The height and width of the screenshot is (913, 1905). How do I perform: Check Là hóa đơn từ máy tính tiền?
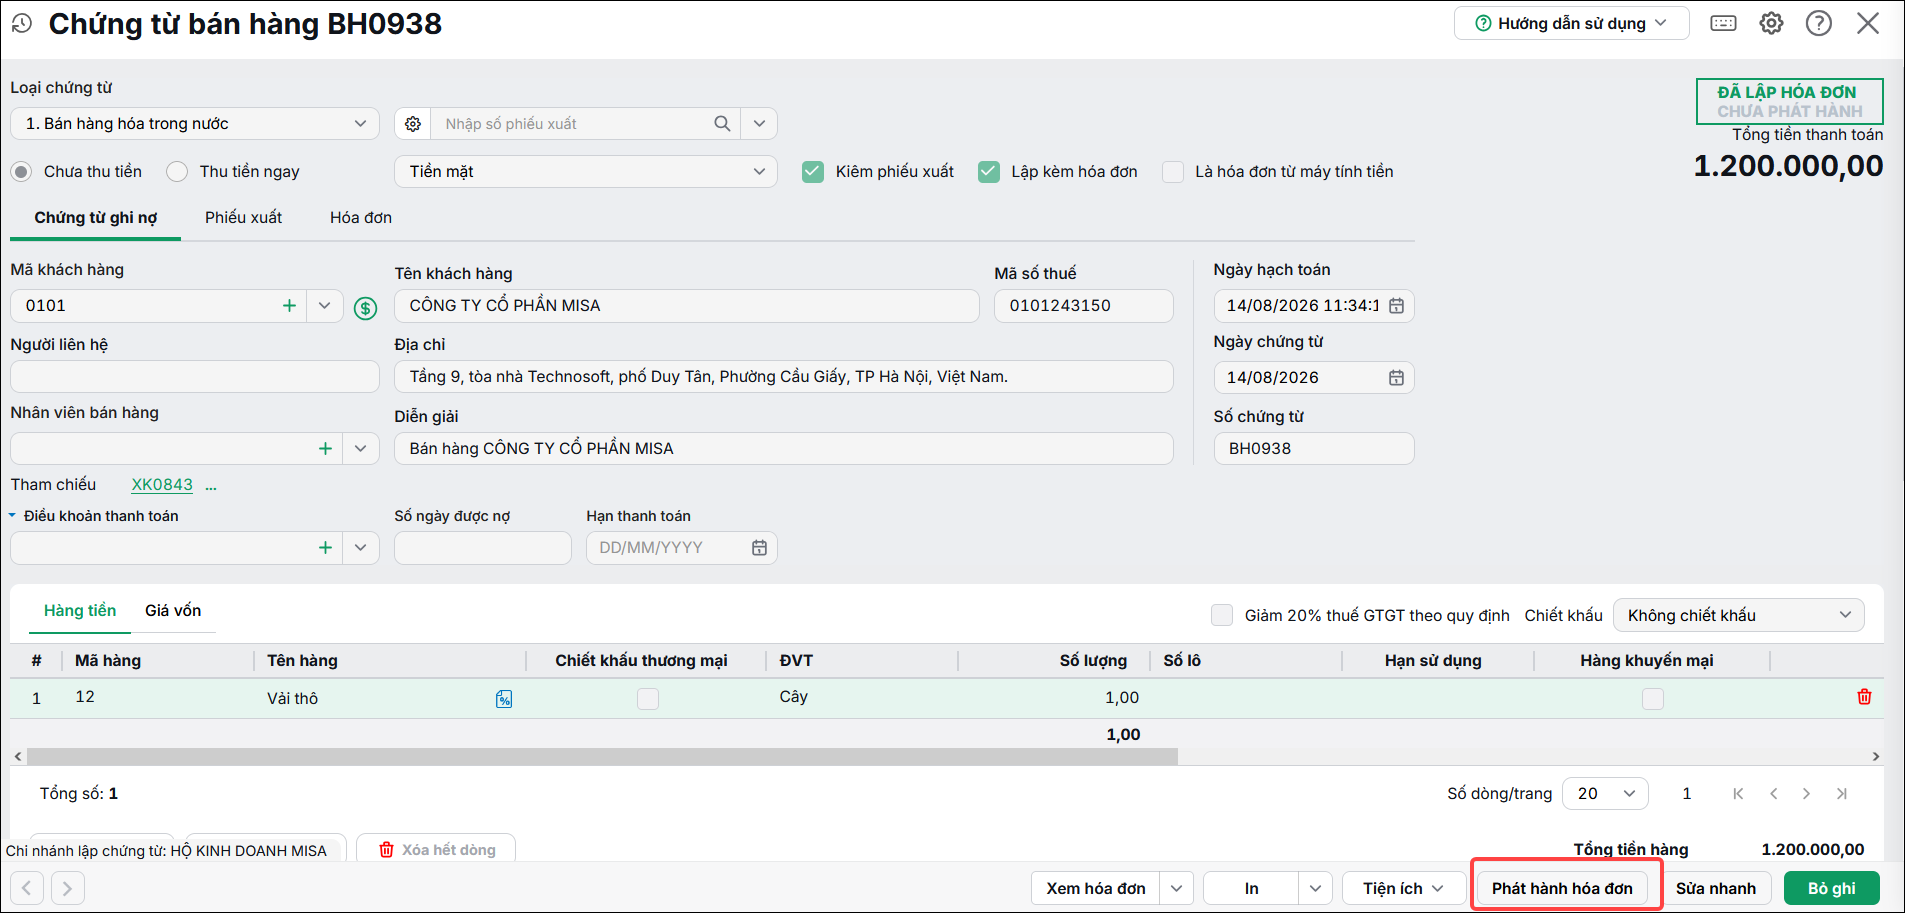point(1173,172)
